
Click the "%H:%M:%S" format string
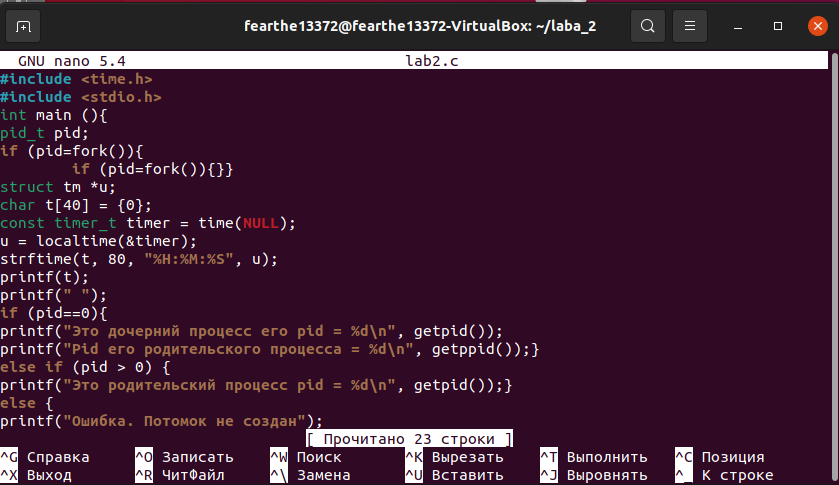[x=189, y=259]
